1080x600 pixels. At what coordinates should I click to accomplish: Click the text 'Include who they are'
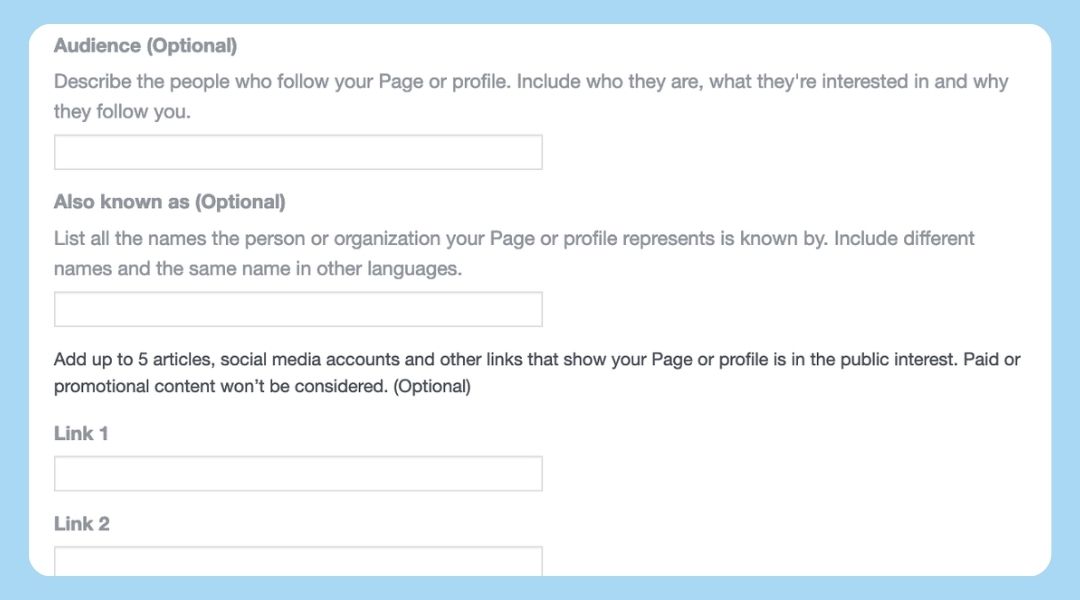tap(608, 82)
